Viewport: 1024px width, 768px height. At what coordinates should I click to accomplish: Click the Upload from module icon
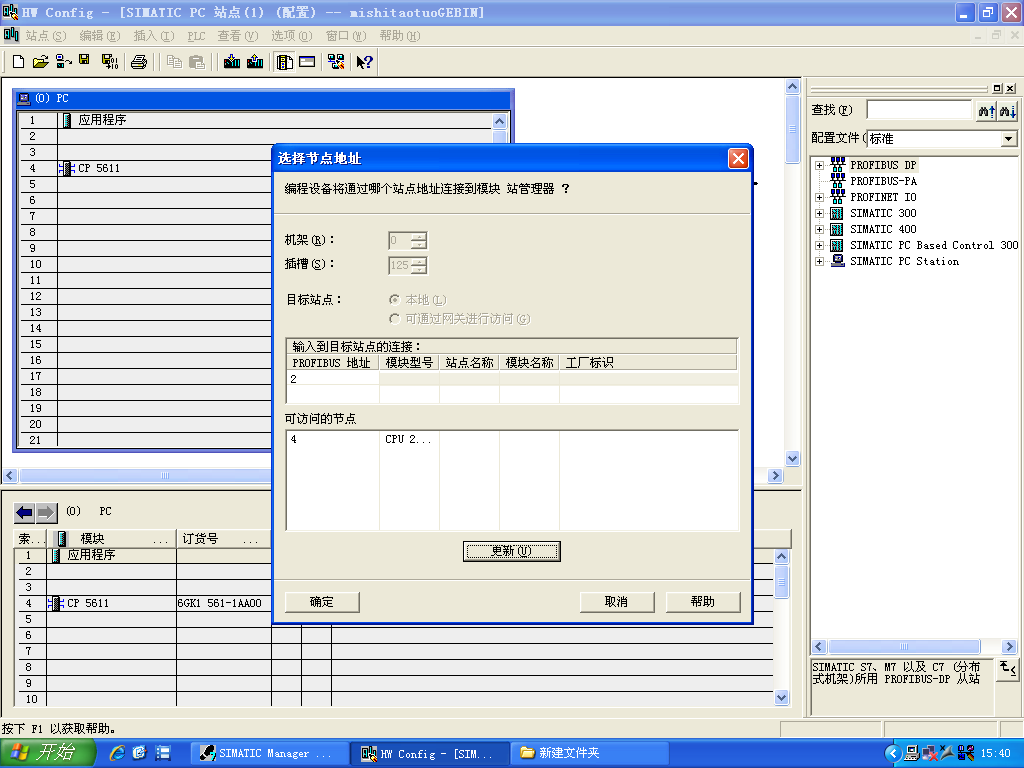point(255,62)
